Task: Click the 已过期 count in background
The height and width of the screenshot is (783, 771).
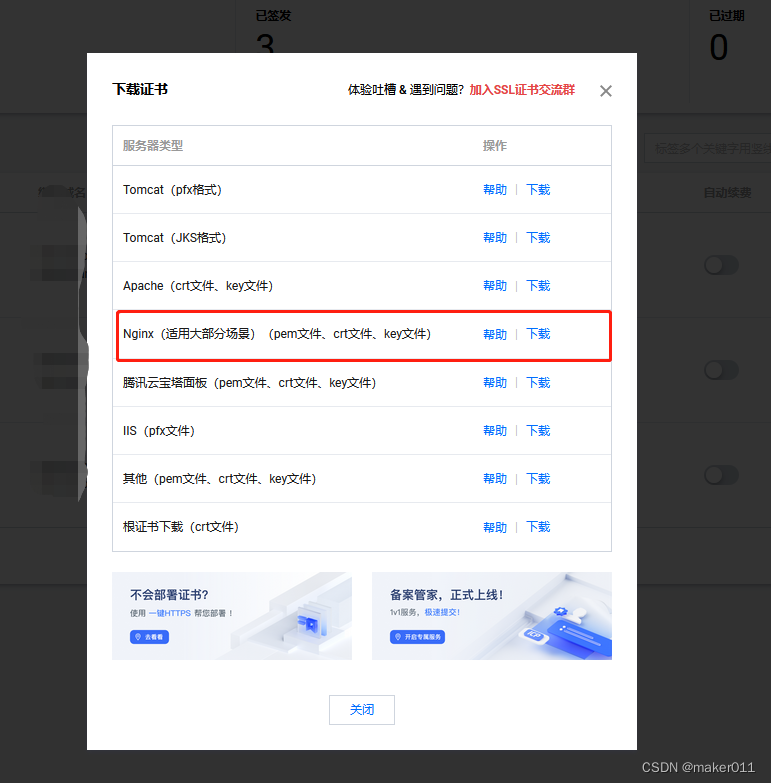Action: [719, 47]
